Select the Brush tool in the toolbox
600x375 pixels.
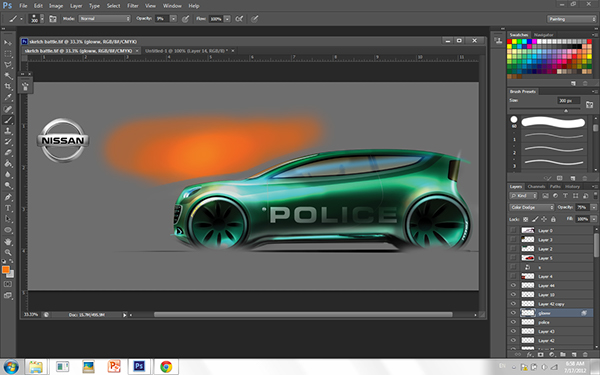click(x=8, y=120)
